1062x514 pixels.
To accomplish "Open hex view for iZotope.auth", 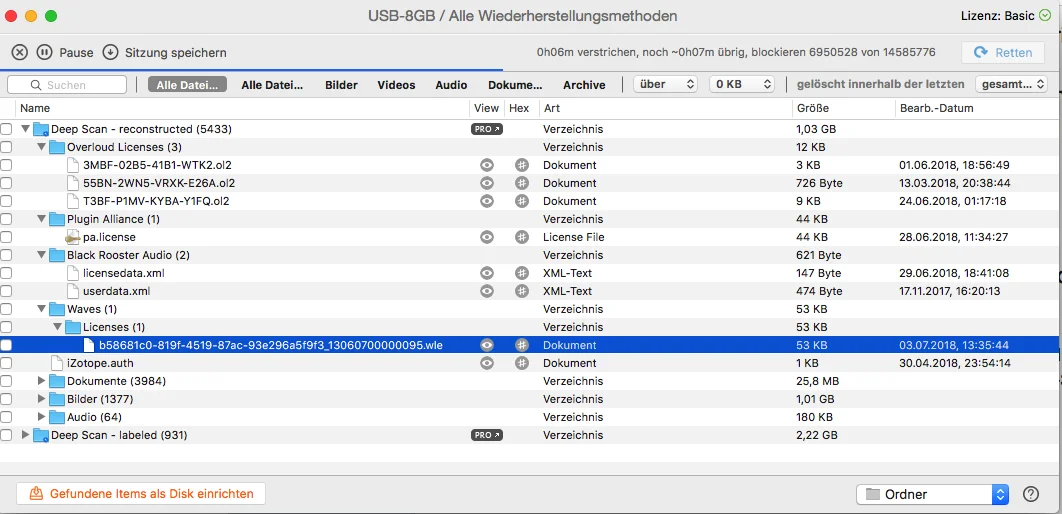I will [521, 363].
